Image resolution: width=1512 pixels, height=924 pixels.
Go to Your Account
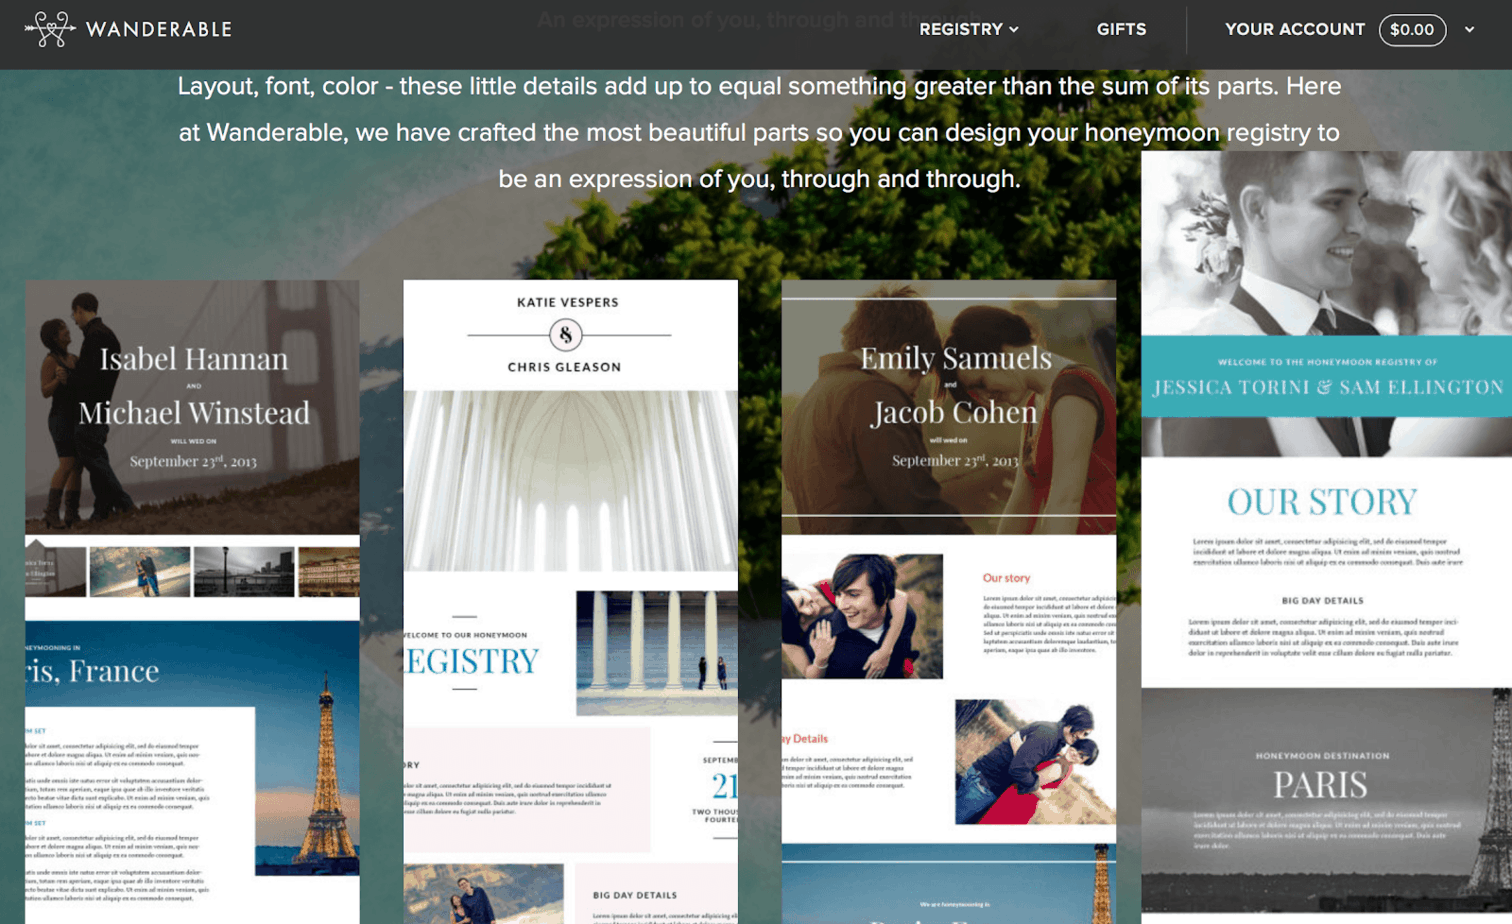pyautogui.click(x=1294, y=30)
